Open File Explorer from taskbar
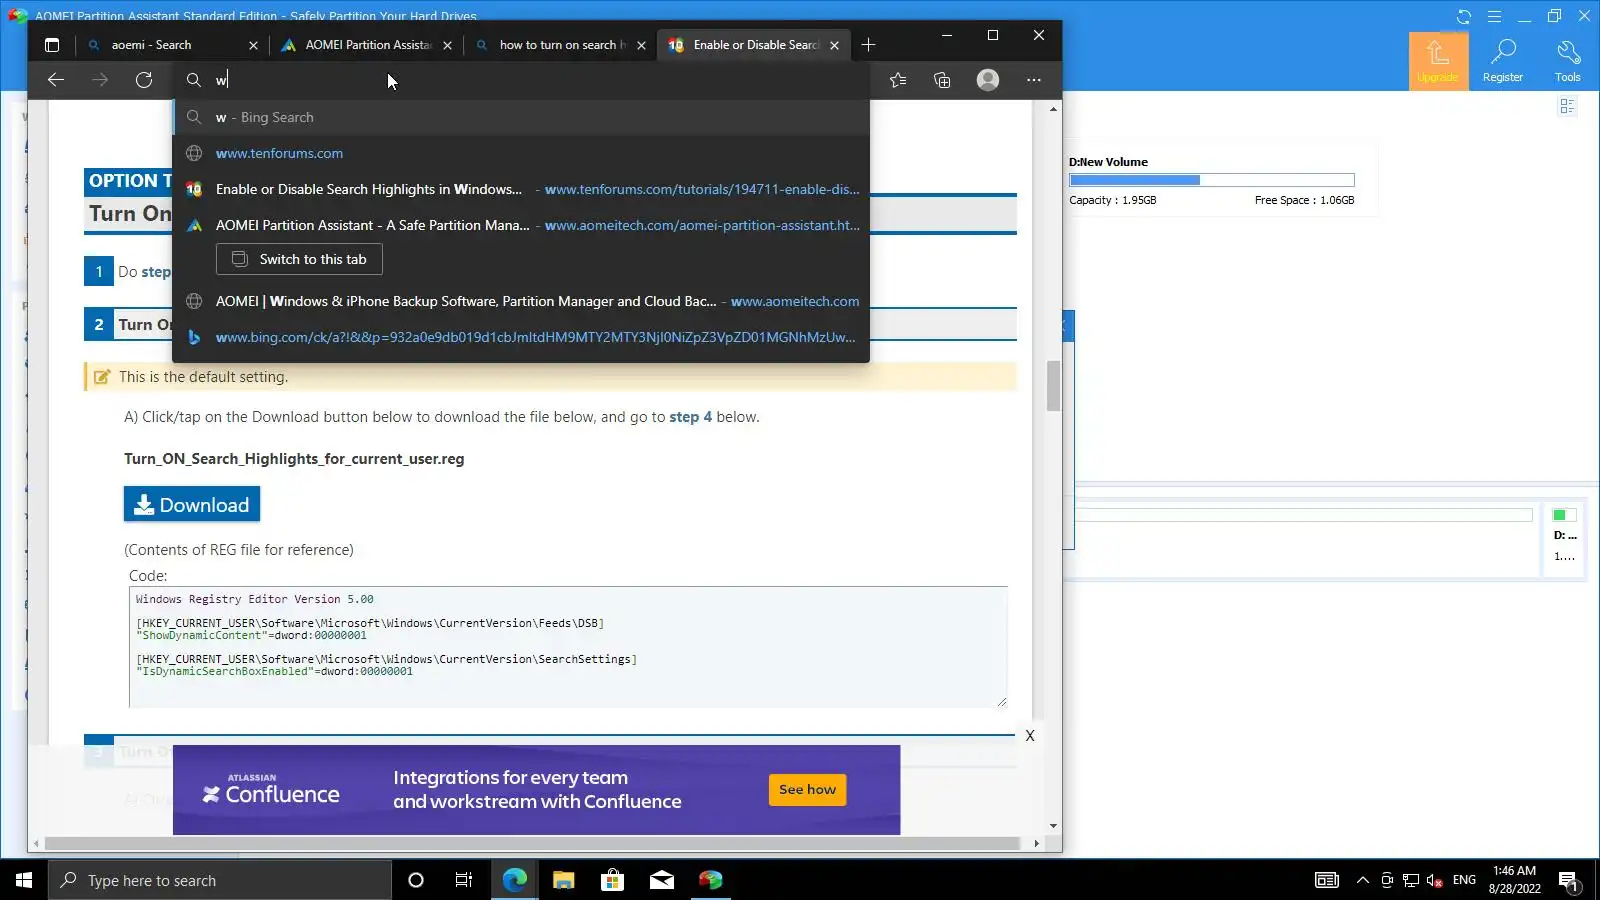 pos(563,880)
